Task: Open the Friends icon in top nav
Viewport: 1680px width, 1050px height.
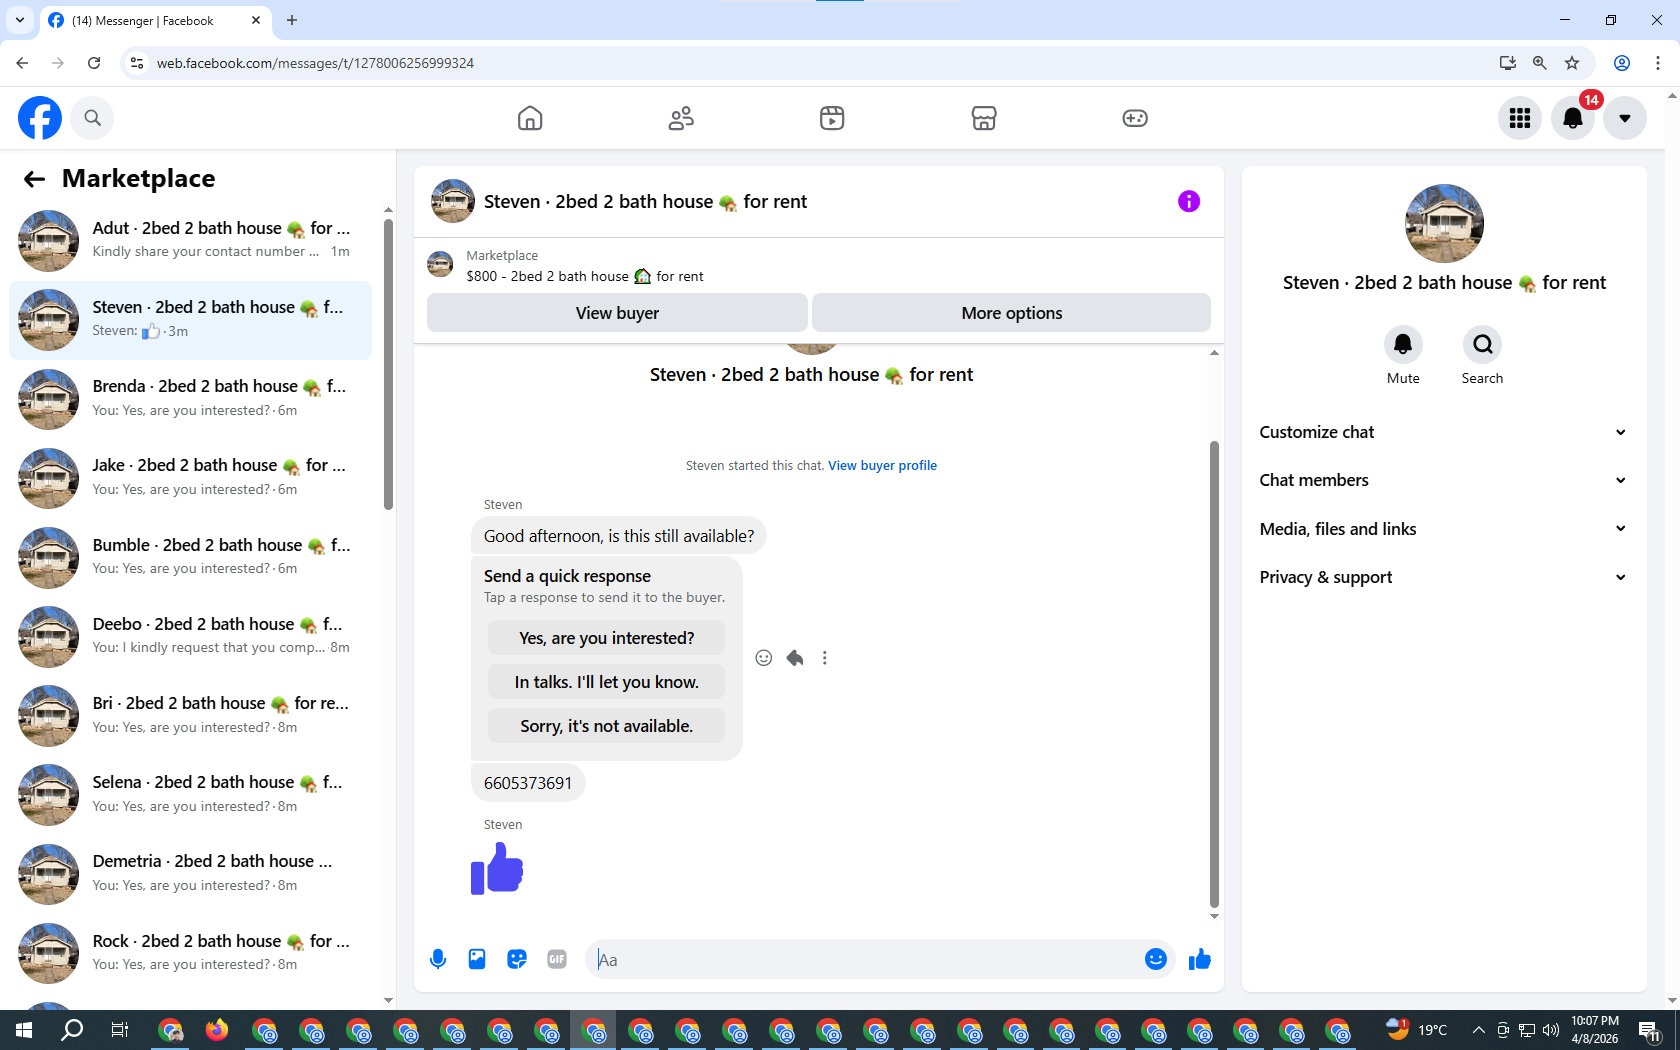Action: [681, 118]
